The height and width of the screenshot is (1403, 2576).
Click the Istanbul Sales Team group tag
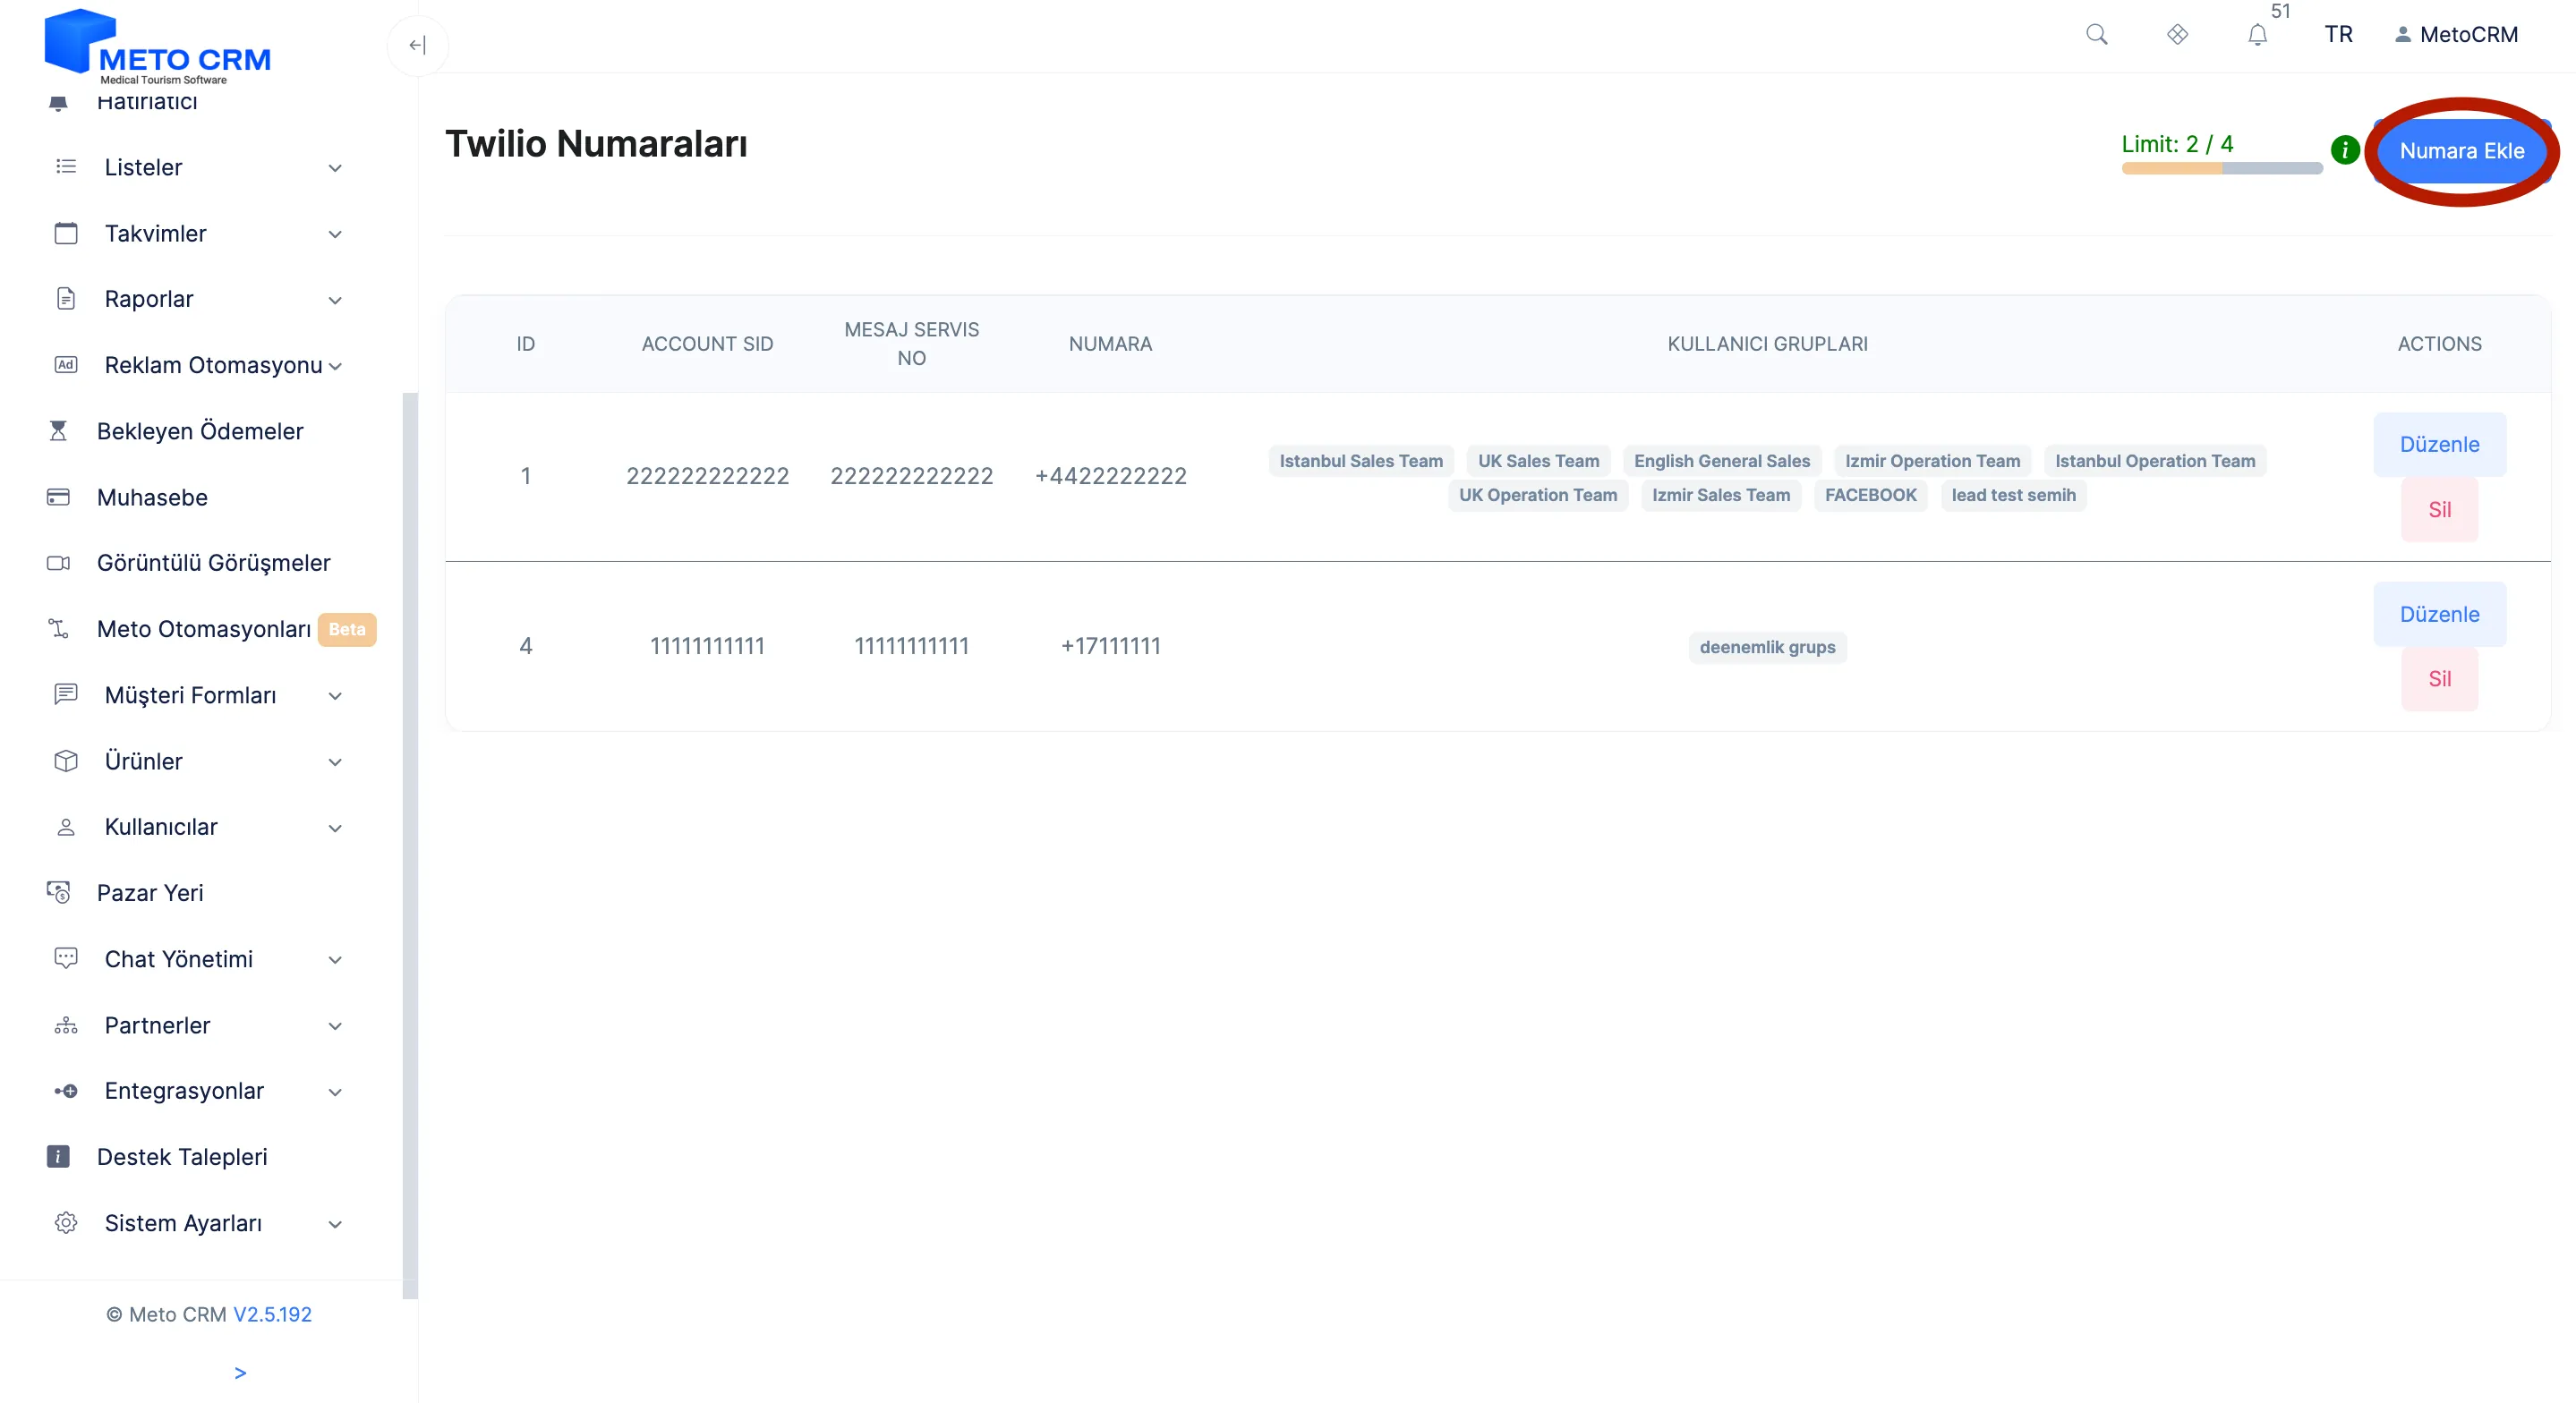click(x=1361, y=461)
